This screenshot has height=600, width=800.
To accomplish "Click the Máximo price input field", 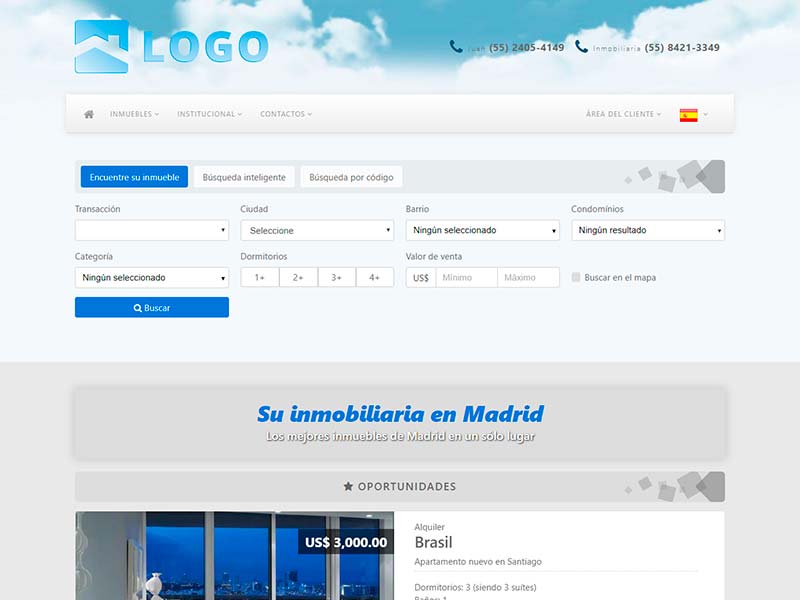I will [x=529, y=278].
